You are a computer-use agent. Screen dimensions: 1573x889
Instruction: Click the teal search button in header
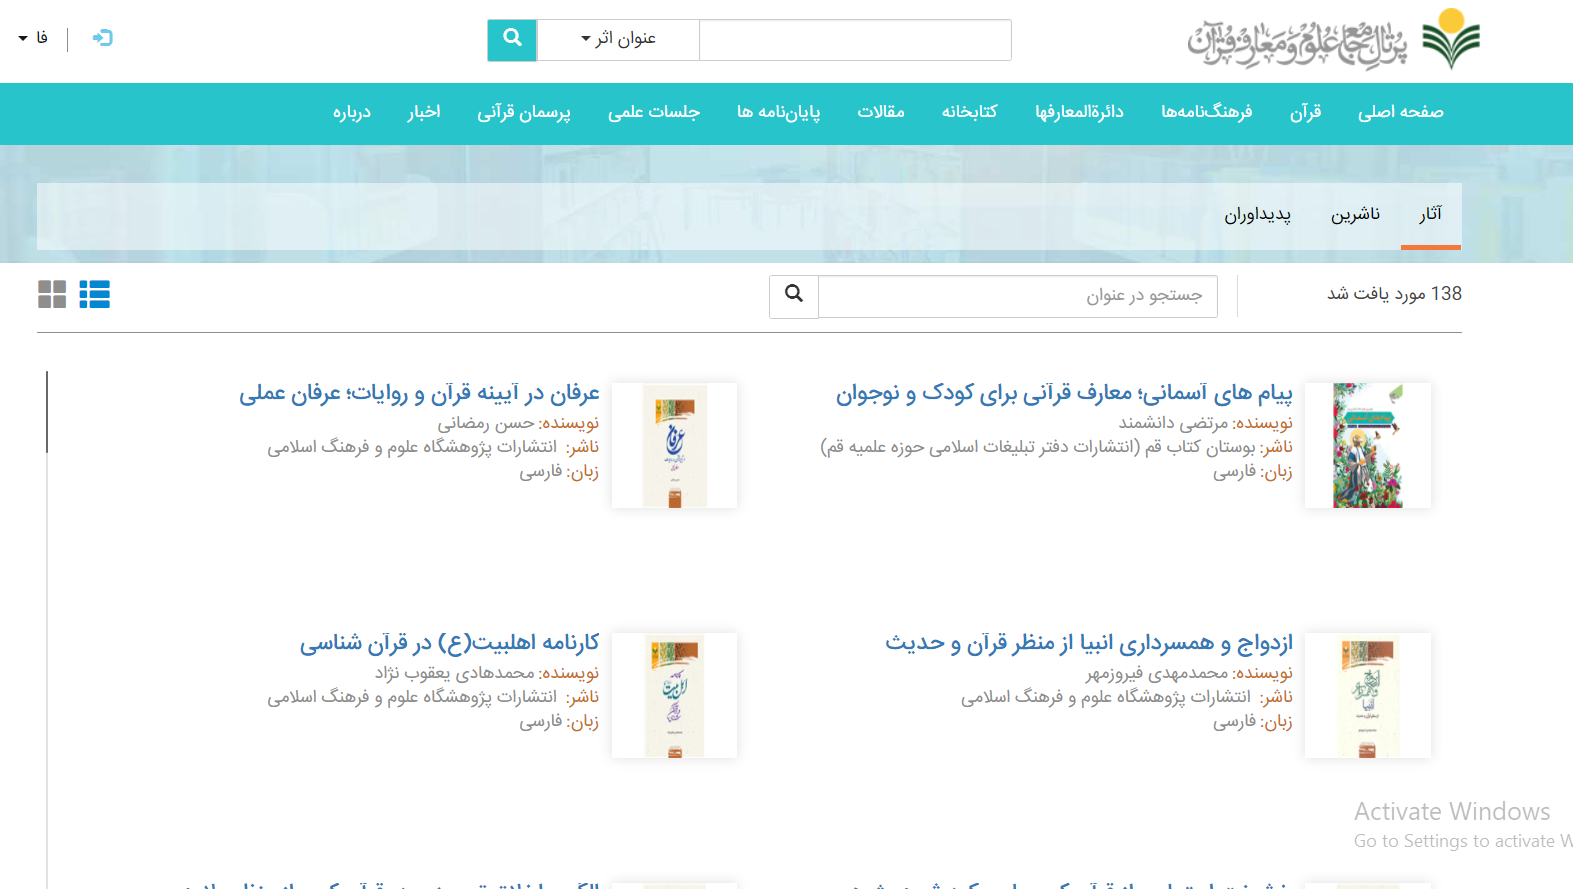coord(512,39)
